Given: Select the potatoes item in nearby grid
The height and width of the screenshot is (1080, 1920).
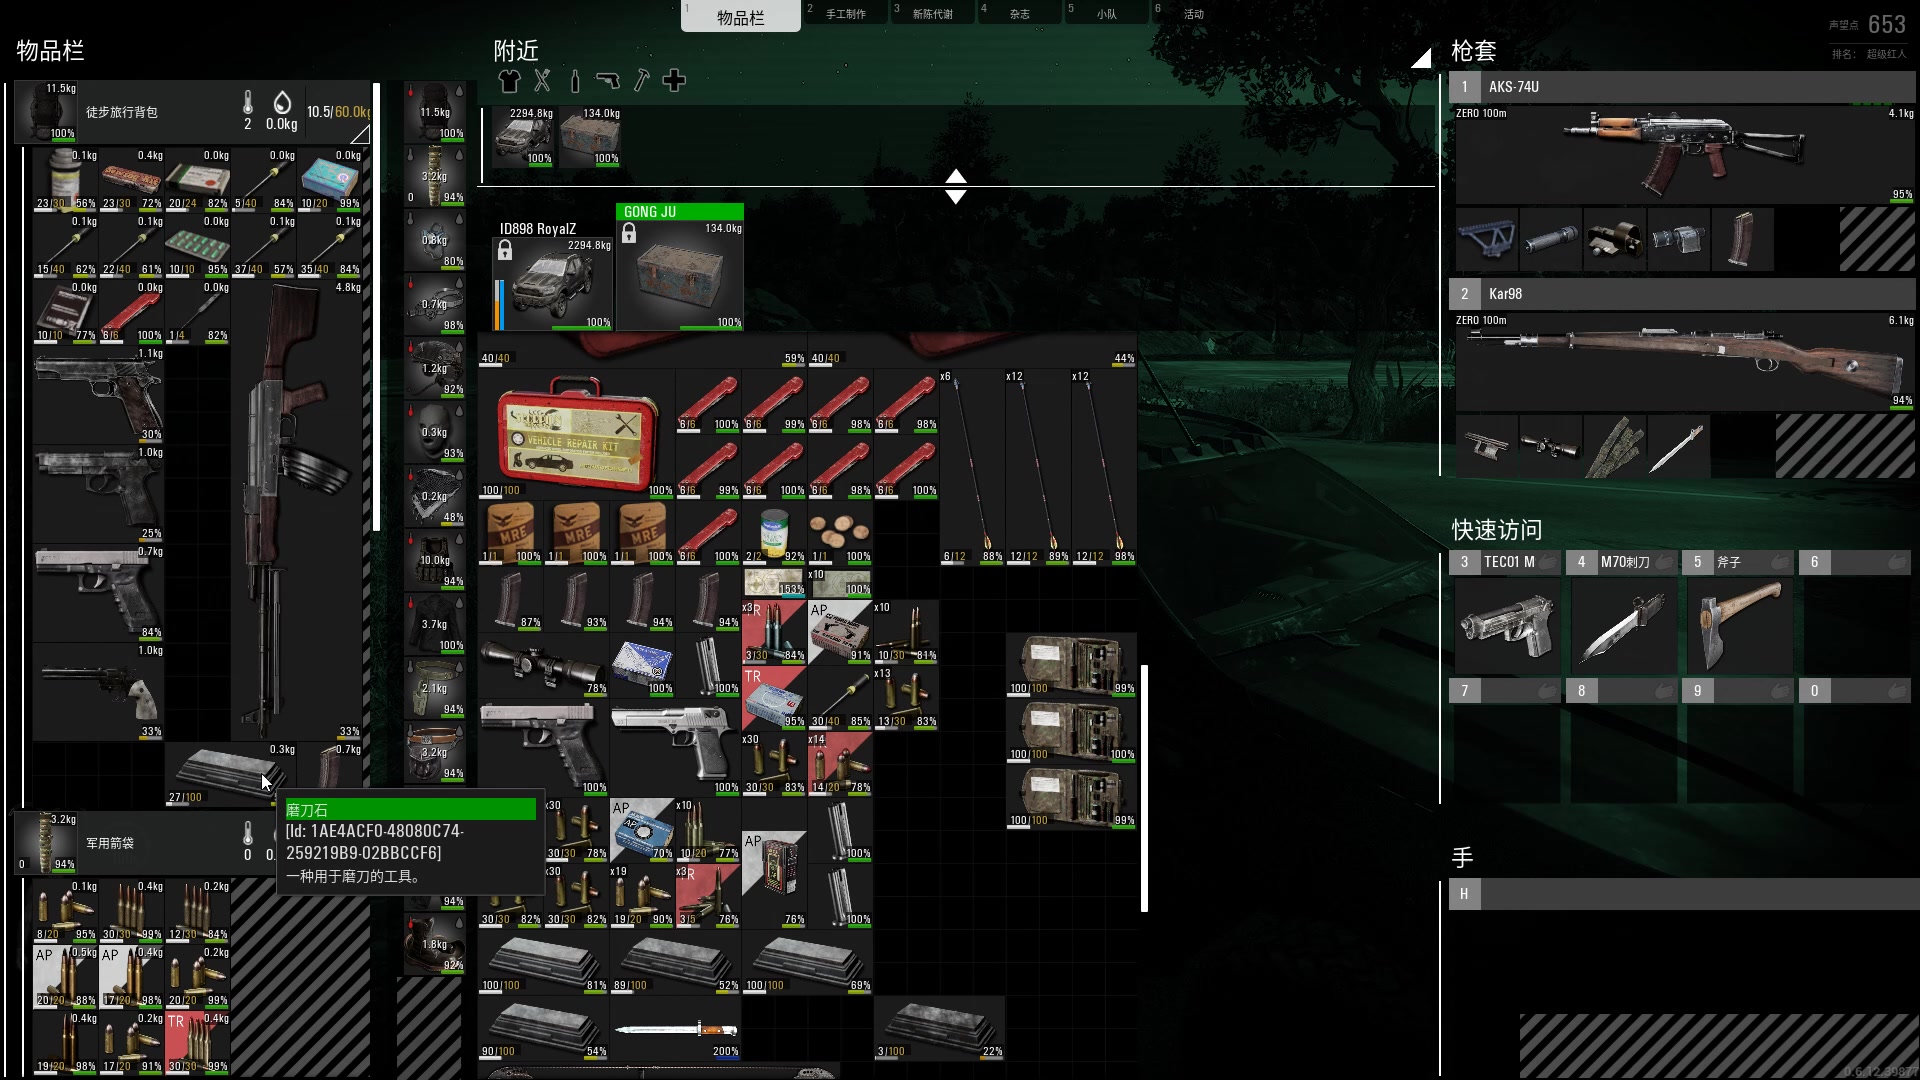Looking at the screenshot, I should 840,533.
